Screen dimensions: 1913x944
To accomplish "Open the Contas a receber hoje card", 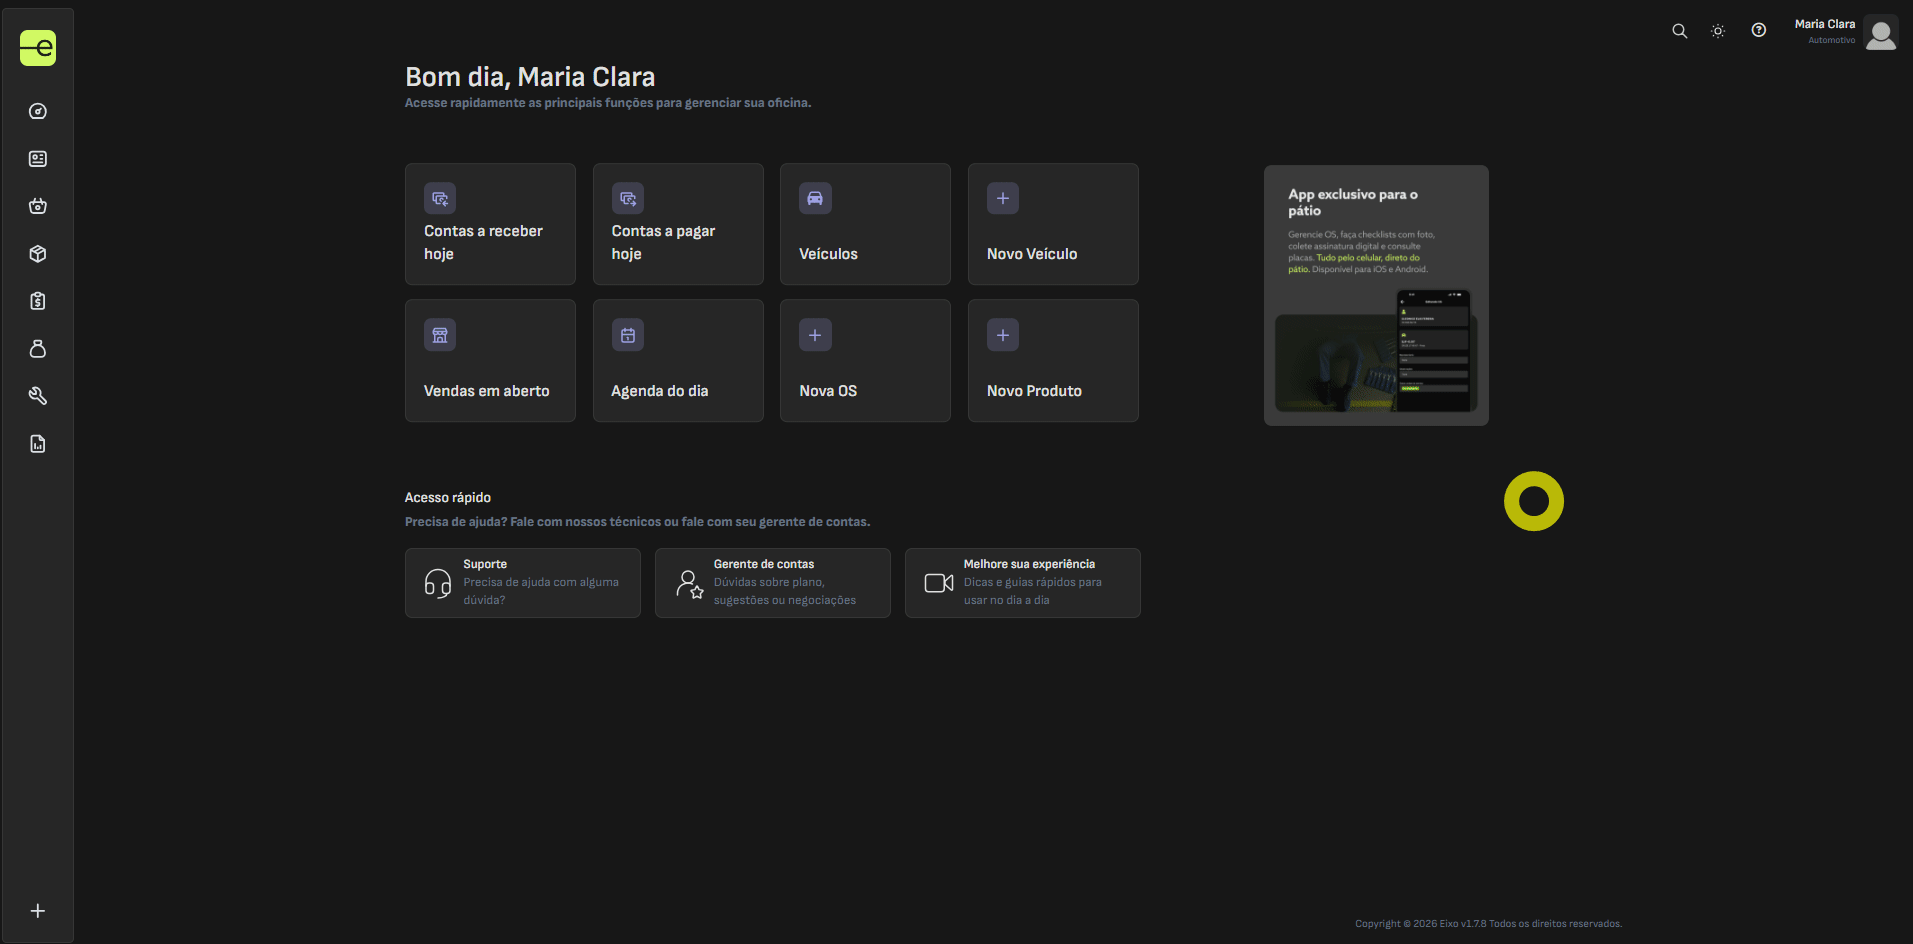I will pos(490,224).
